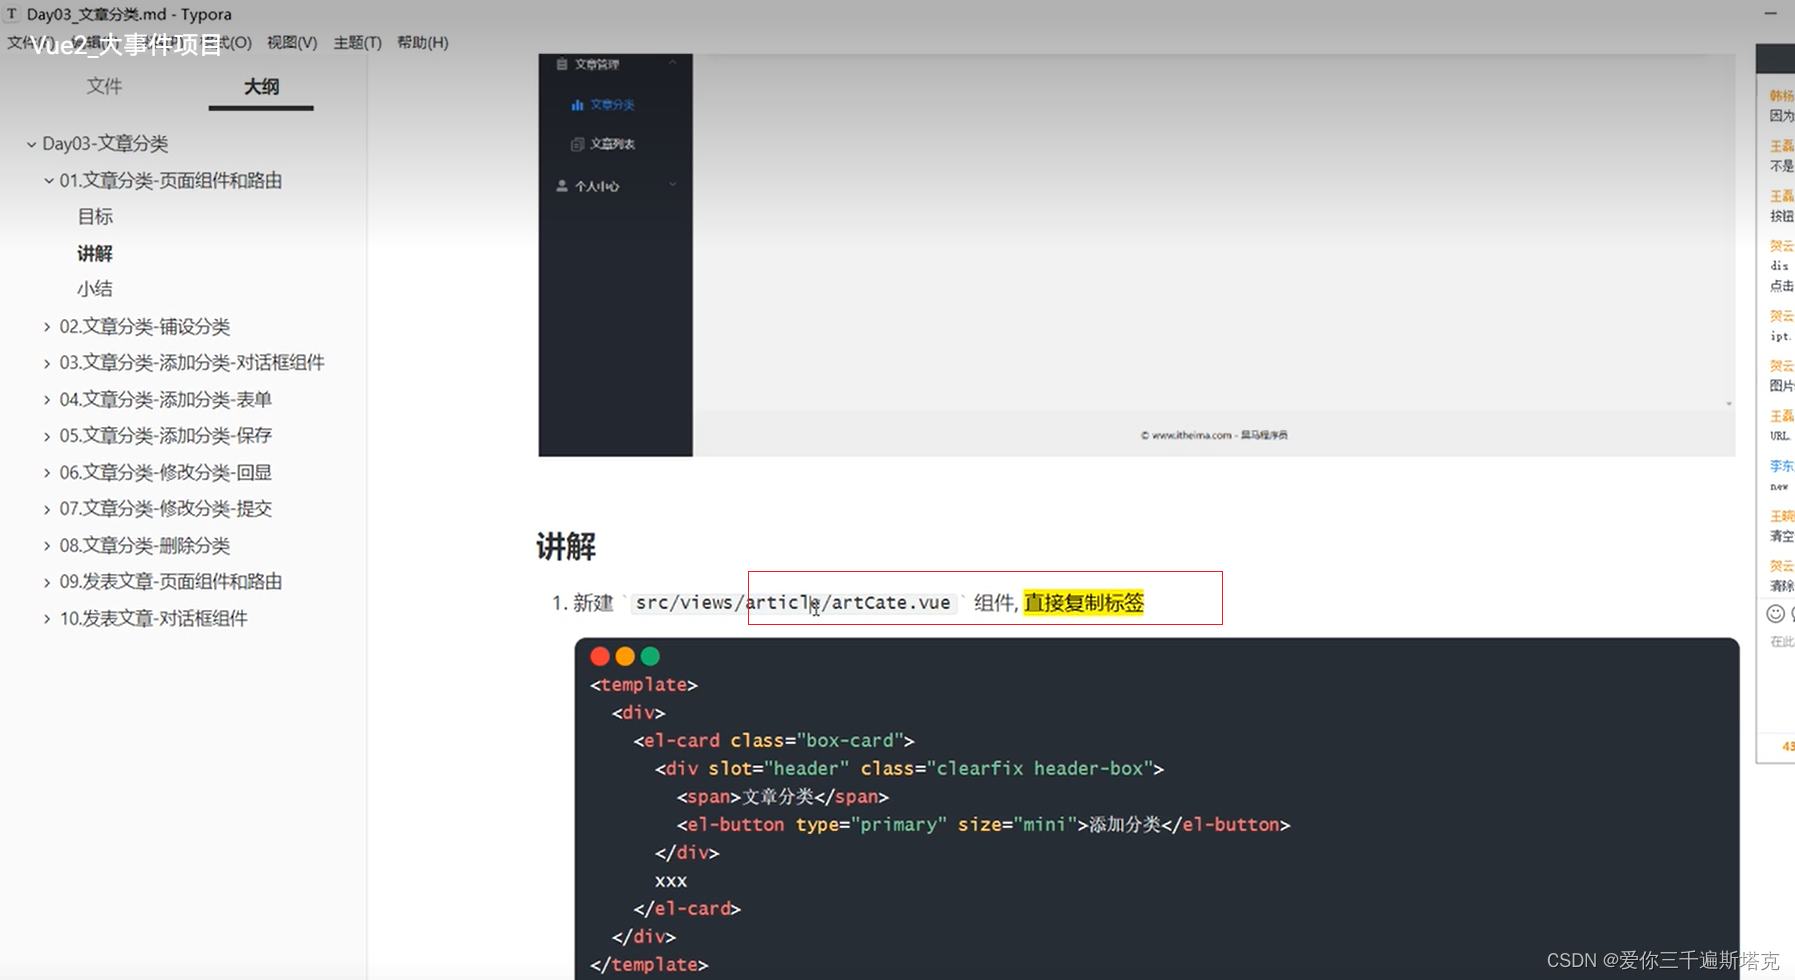Click the 讲解 heading in the document
This screenshot has height=980, width=1795.
[566, 546]
